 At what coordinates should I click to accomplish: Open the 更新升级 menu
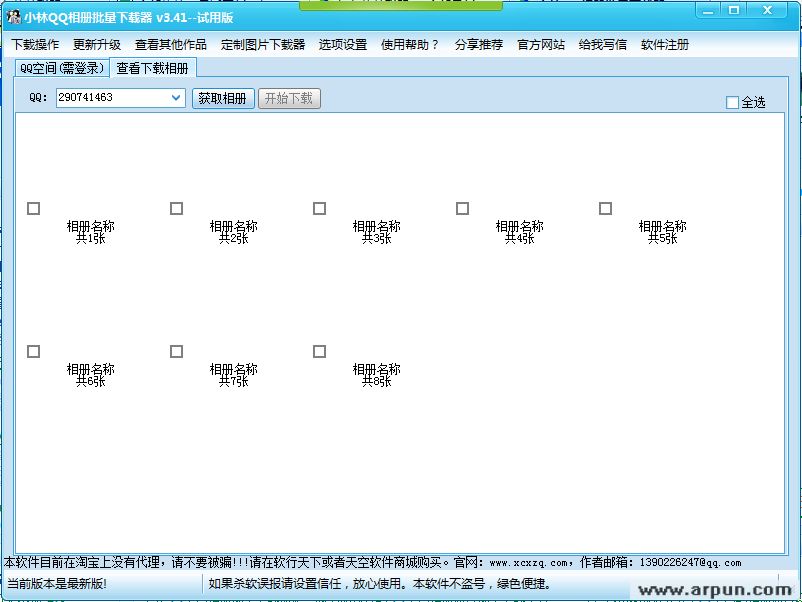click(x=97, y=44)
